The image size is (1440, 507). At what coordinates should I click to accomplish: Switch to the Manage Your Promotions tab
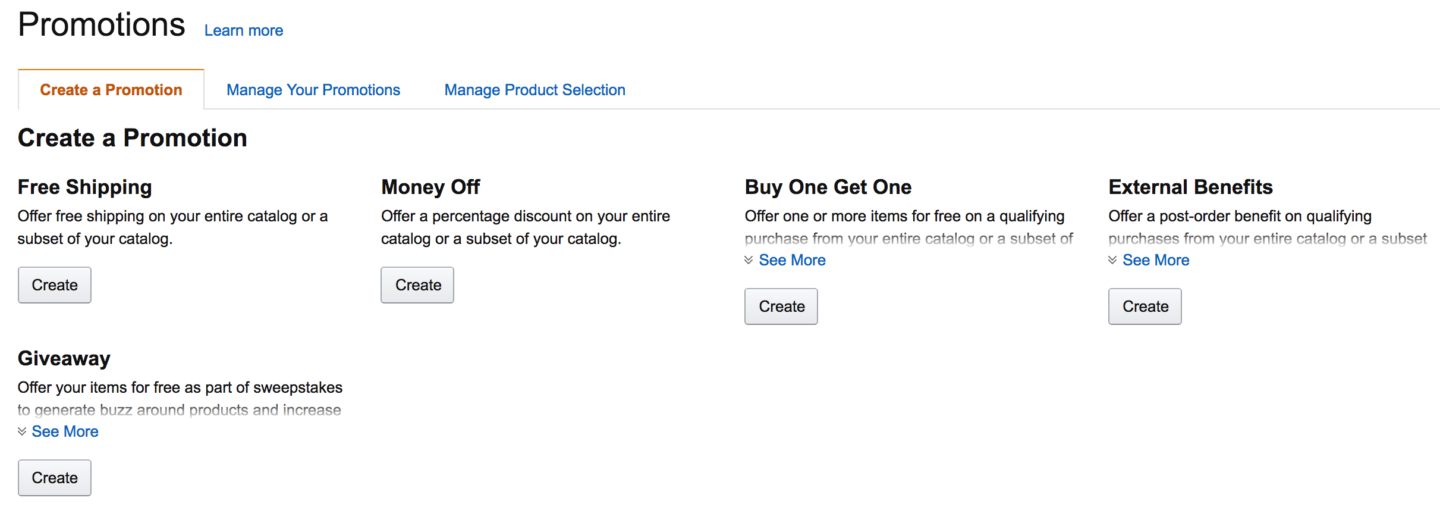point(313,90)
